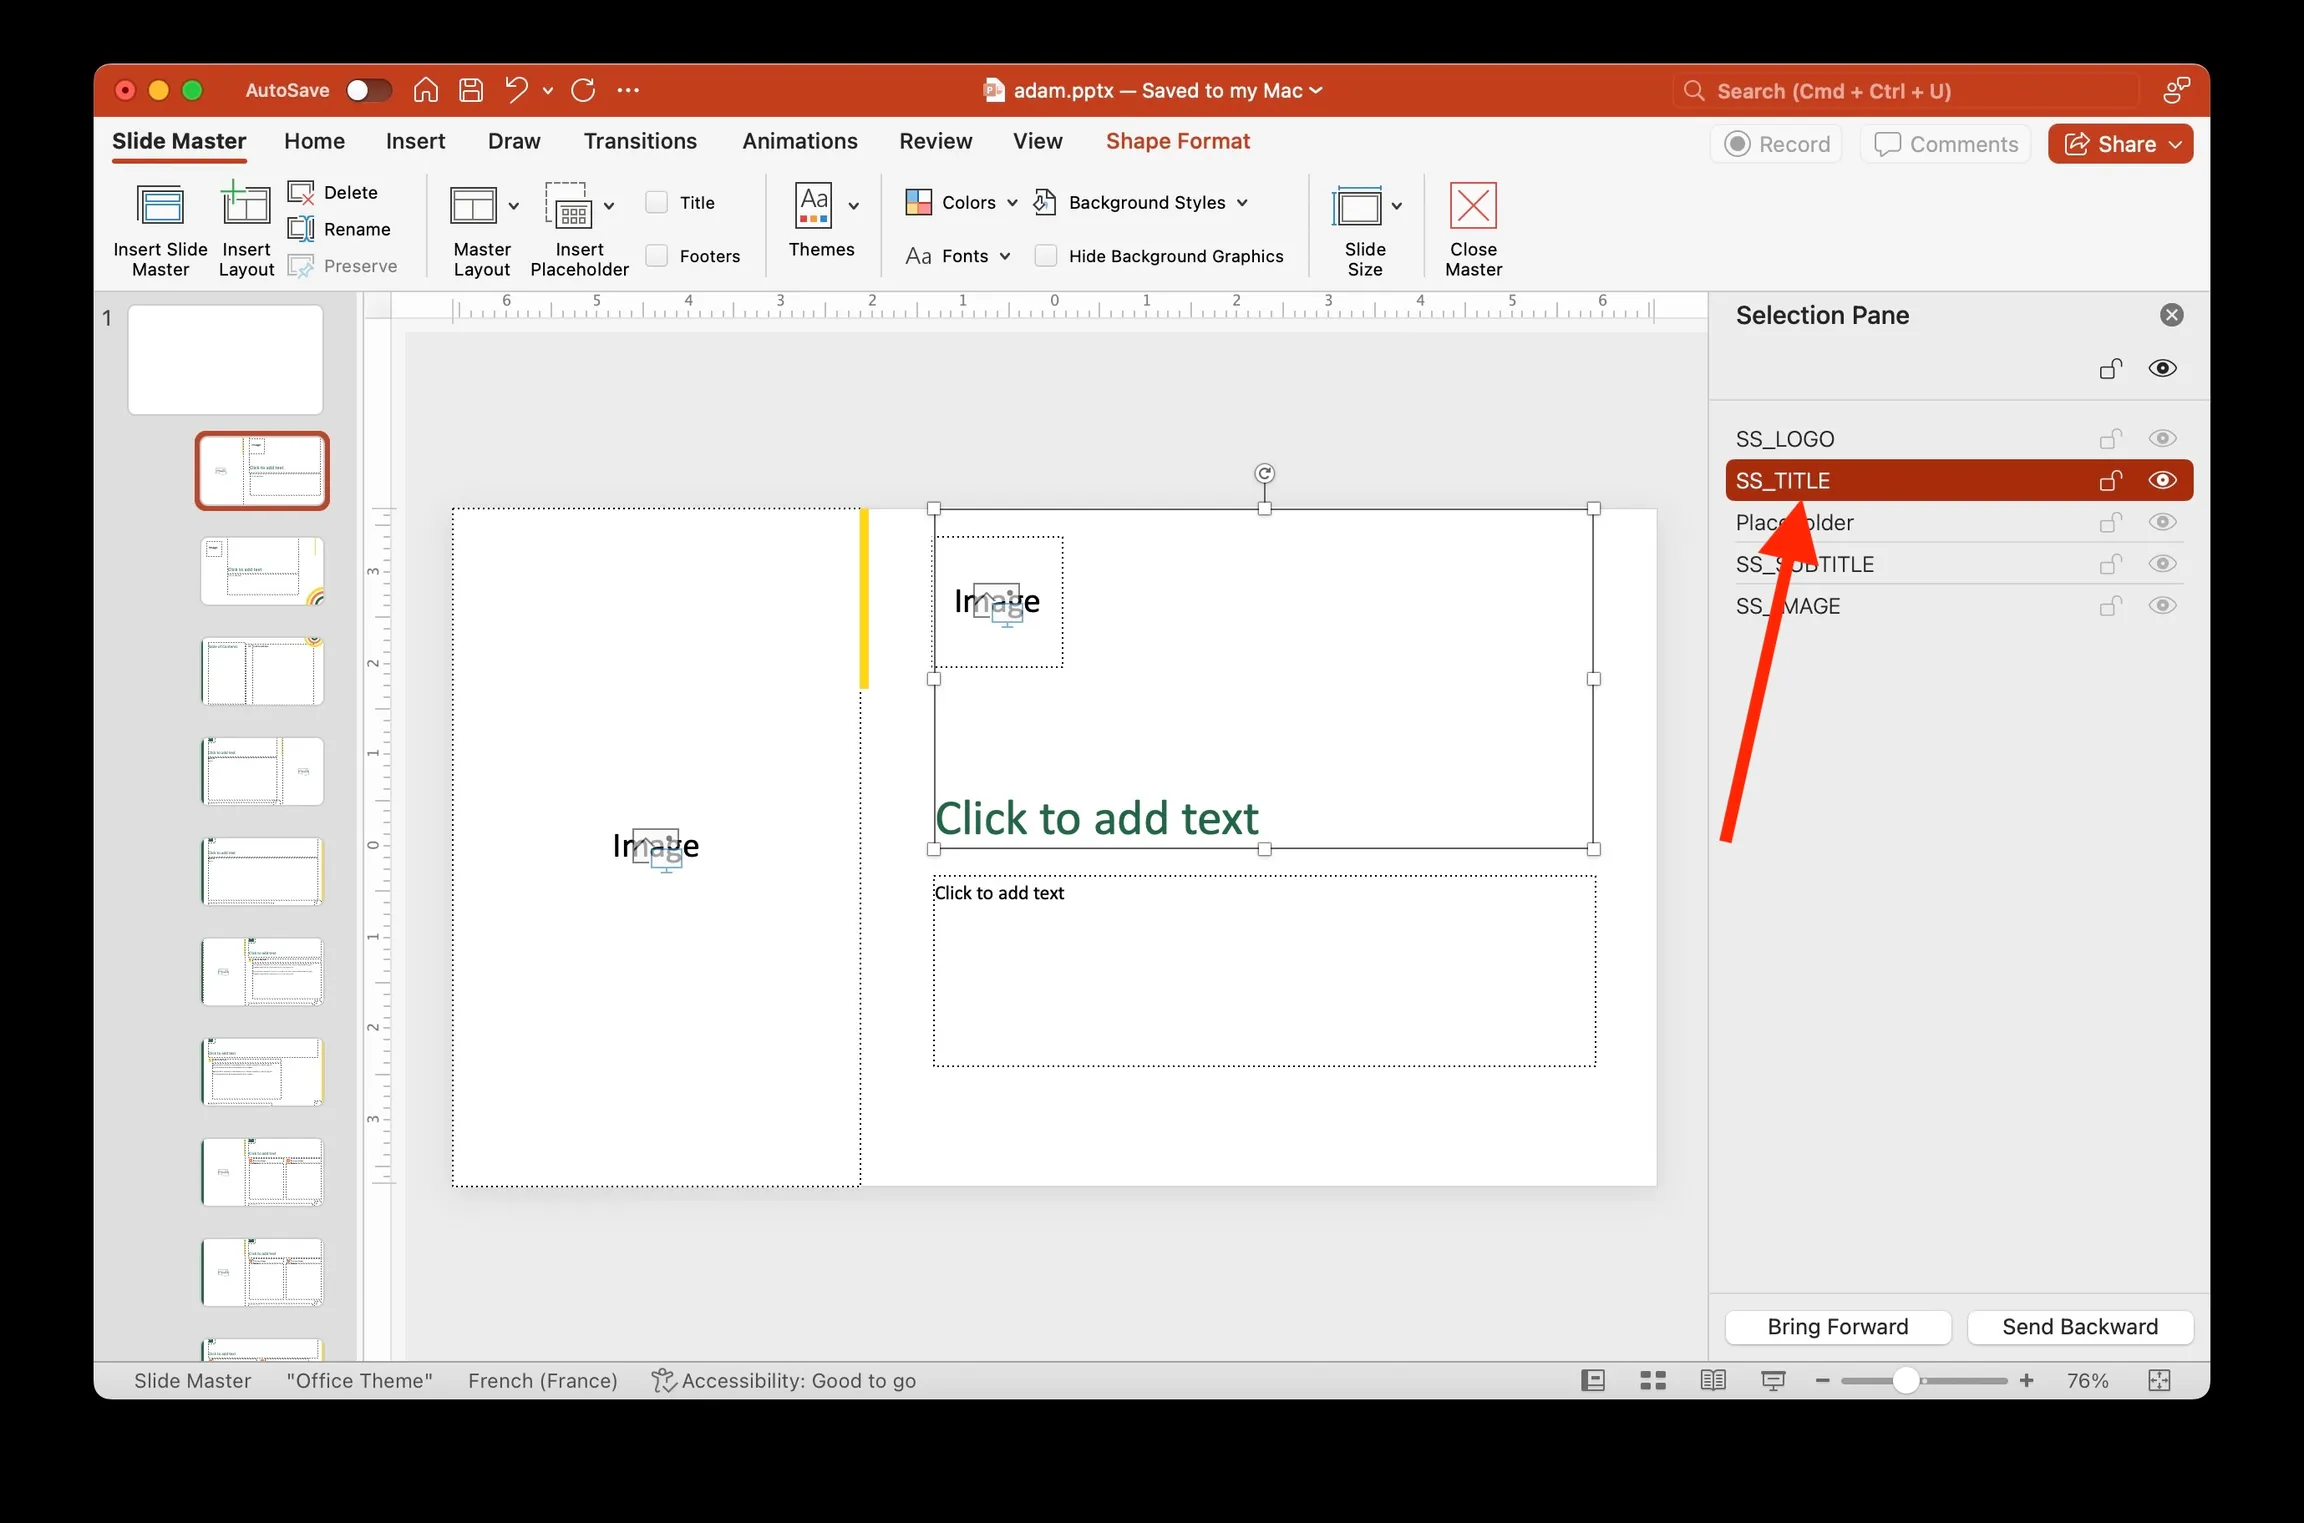Hide the SS_LOGO object
The image size is (2304, 1523).
[x=2162, y=438]
